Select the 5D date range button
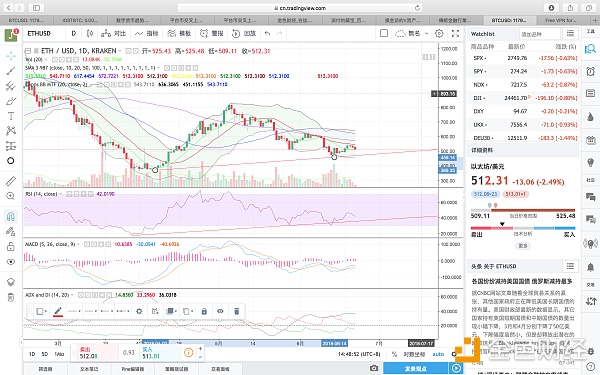 pos(45,354)
